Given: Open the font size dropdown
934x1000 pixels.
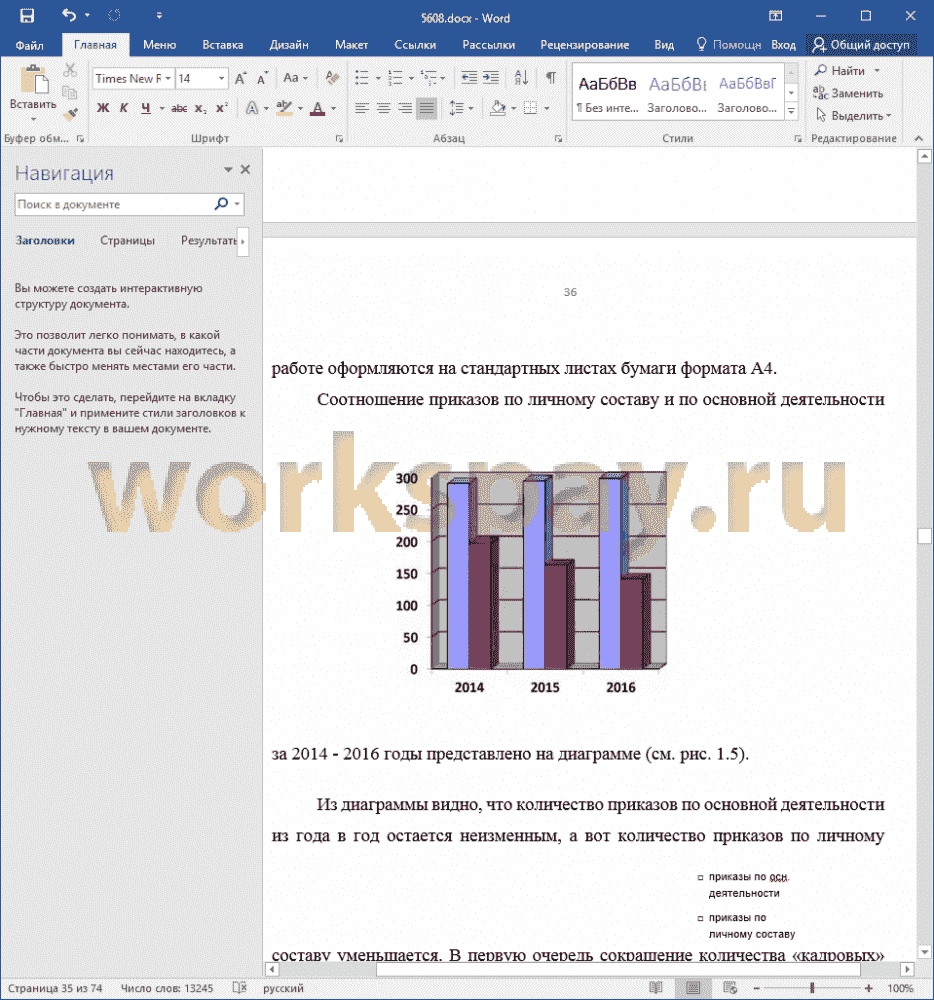Looking at the screenshot, I should point(221,78).
